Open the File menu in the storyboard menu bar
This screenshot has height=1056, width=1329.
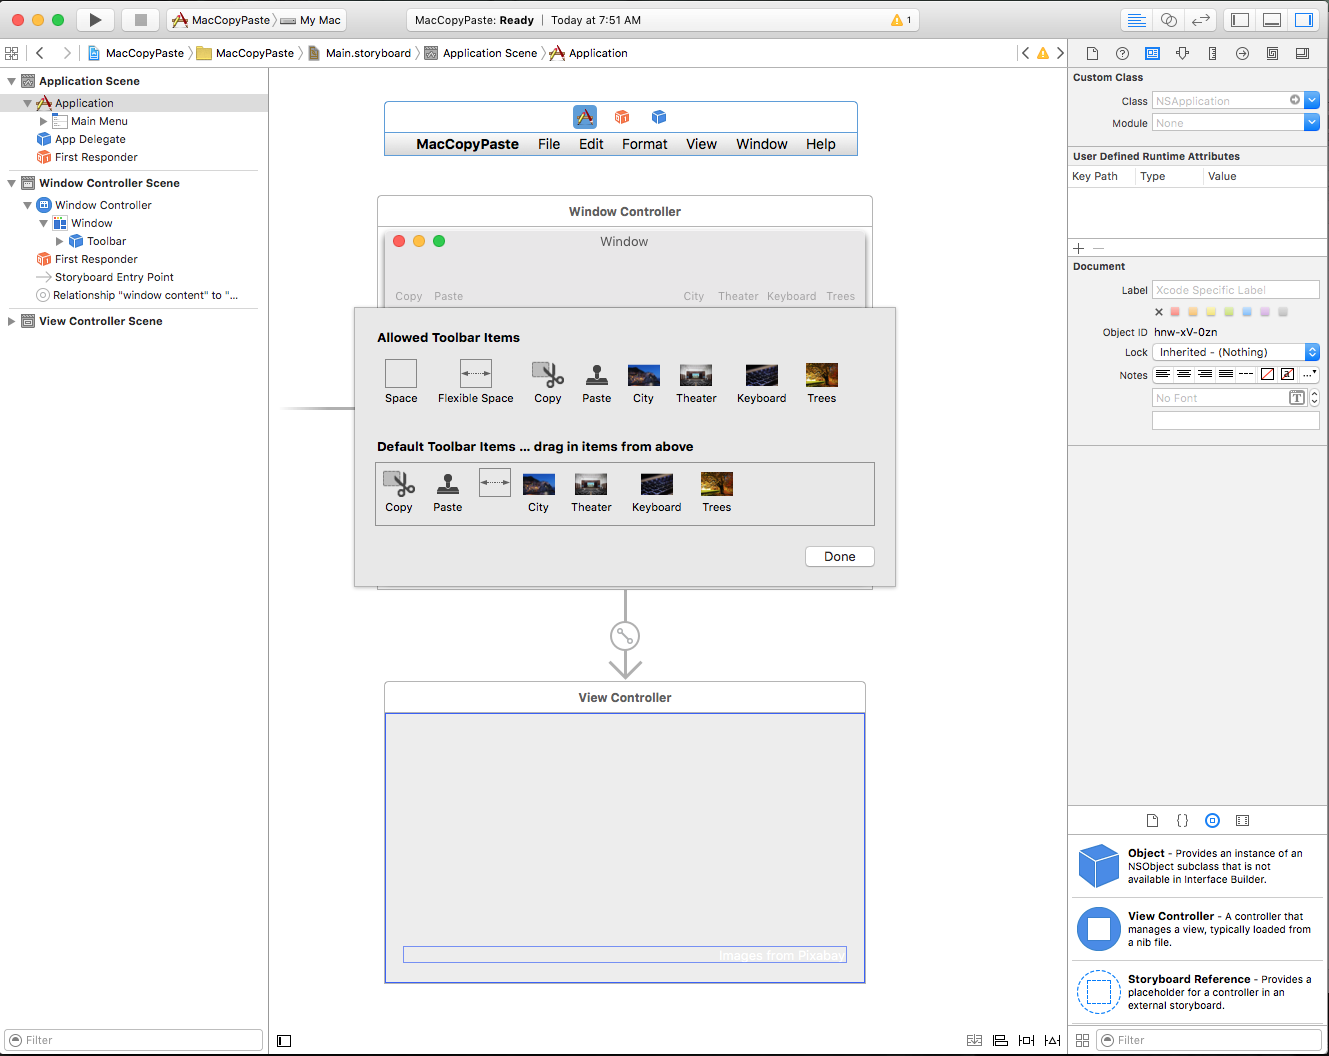[x=549, y=144]
